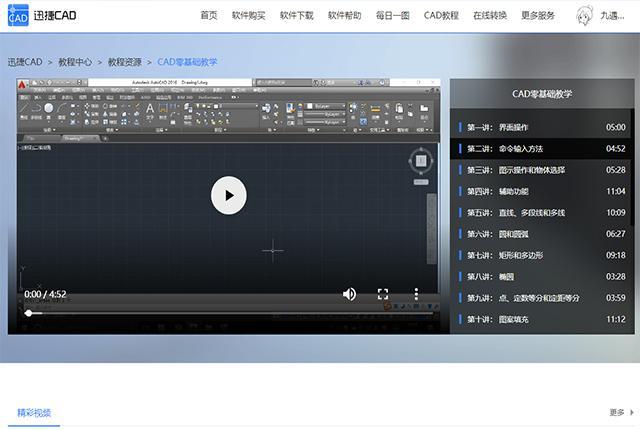Click the video progress bar
Screen dimensions: 640x430
(231, 313)
